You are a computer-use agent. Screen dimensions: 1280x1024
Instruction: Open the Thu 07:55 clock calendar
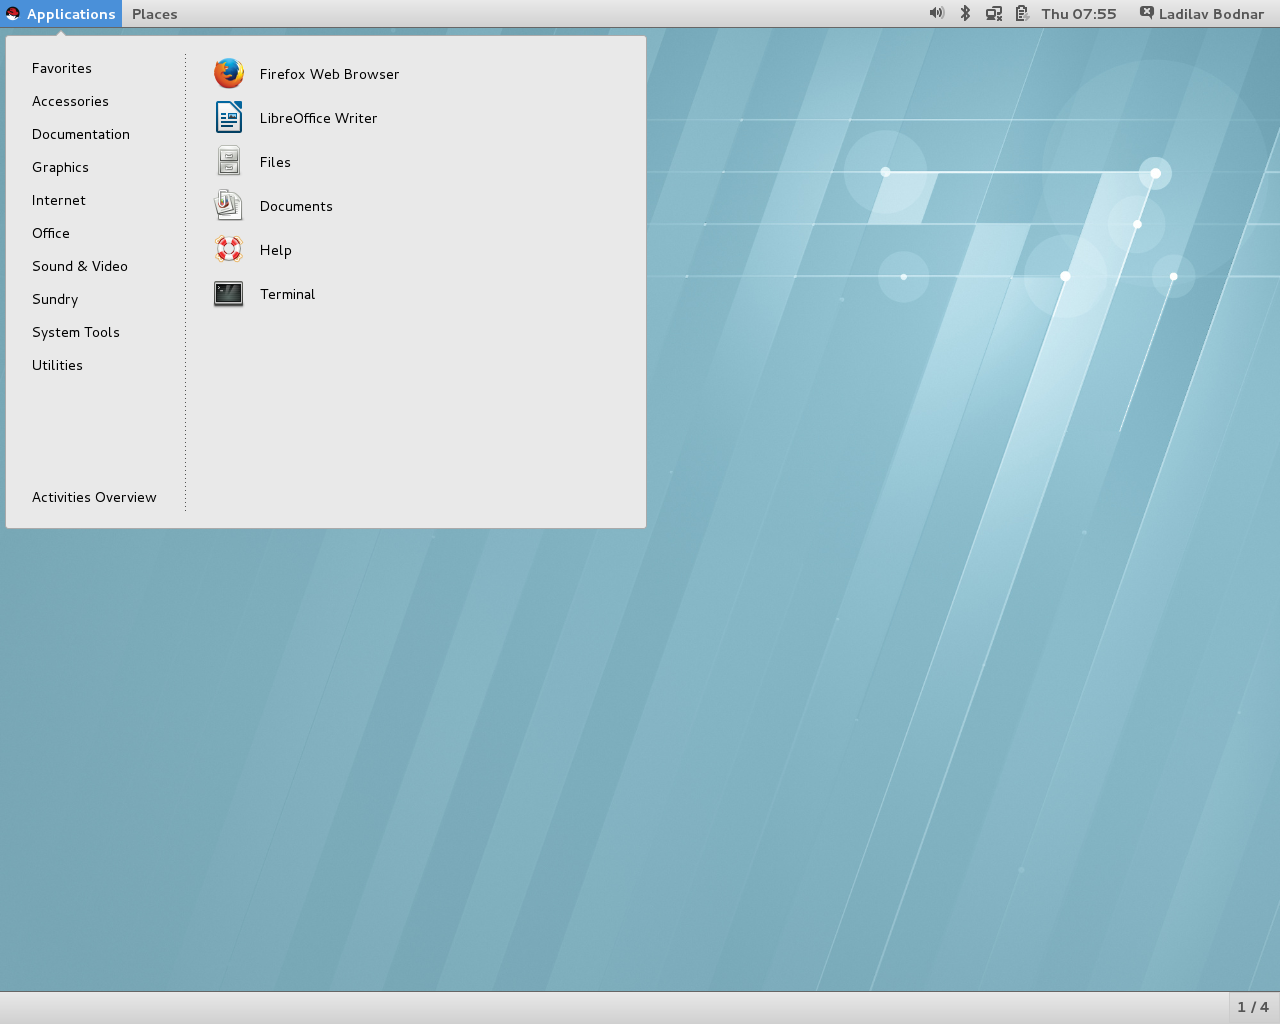point(1078,14)
